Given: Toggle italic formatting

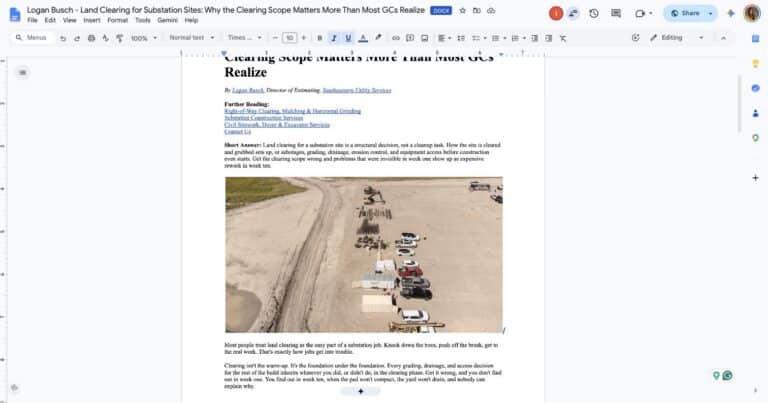Looking at the screenshot, I should 334,38.
